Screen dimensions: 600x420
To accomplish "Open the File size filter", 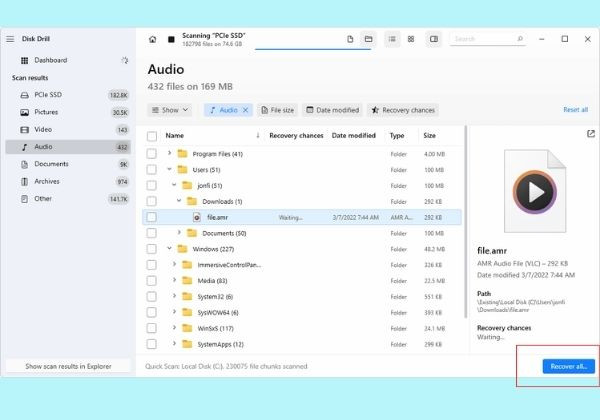I will coord(277,110).
